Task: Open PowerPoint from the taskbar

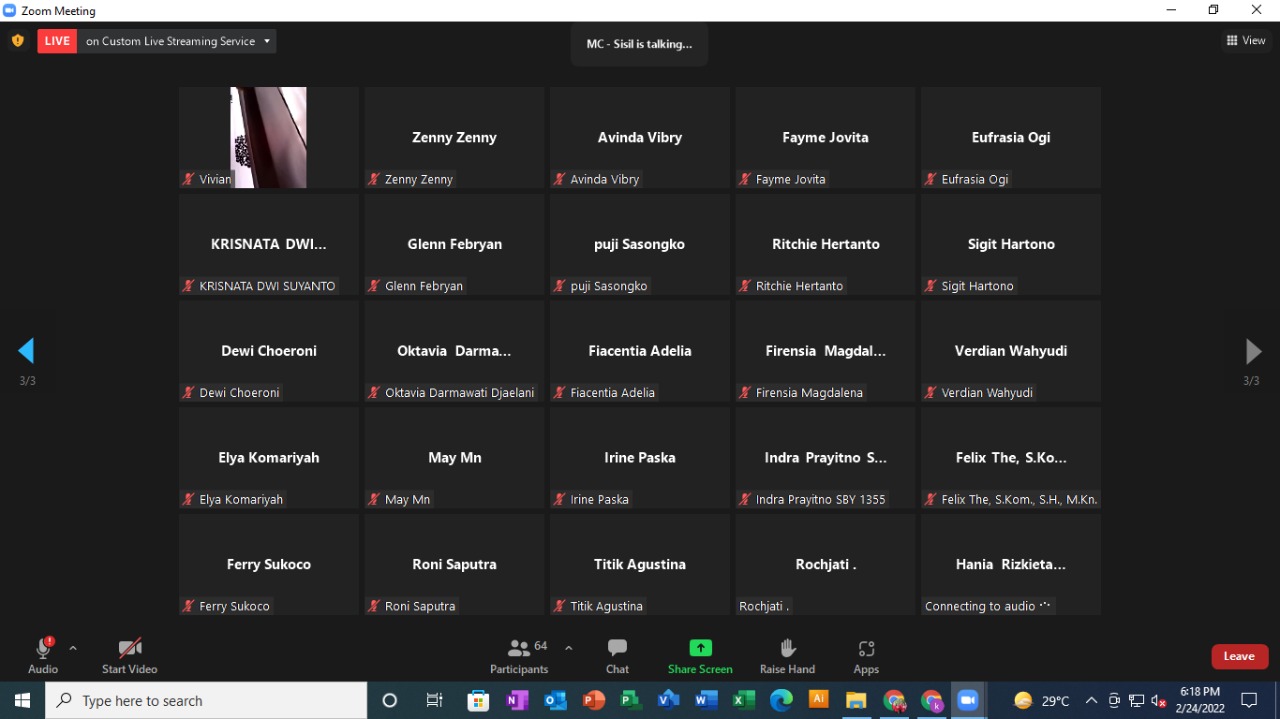Action: click(x=594, y=701)
